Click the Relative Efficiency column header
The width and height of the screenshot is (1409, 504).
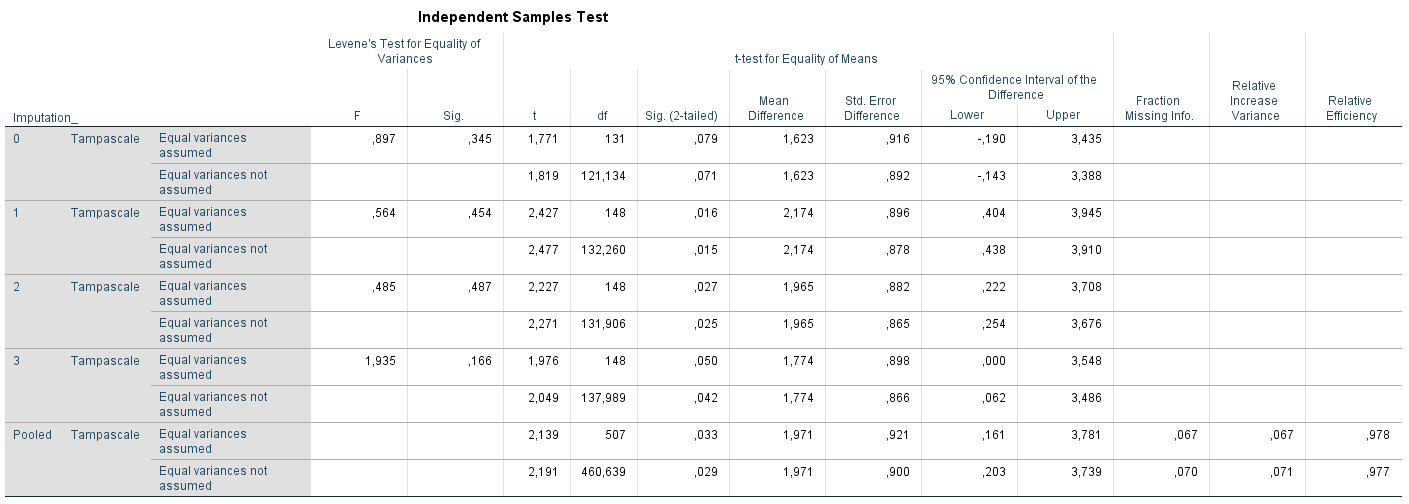coord(1349,108)
